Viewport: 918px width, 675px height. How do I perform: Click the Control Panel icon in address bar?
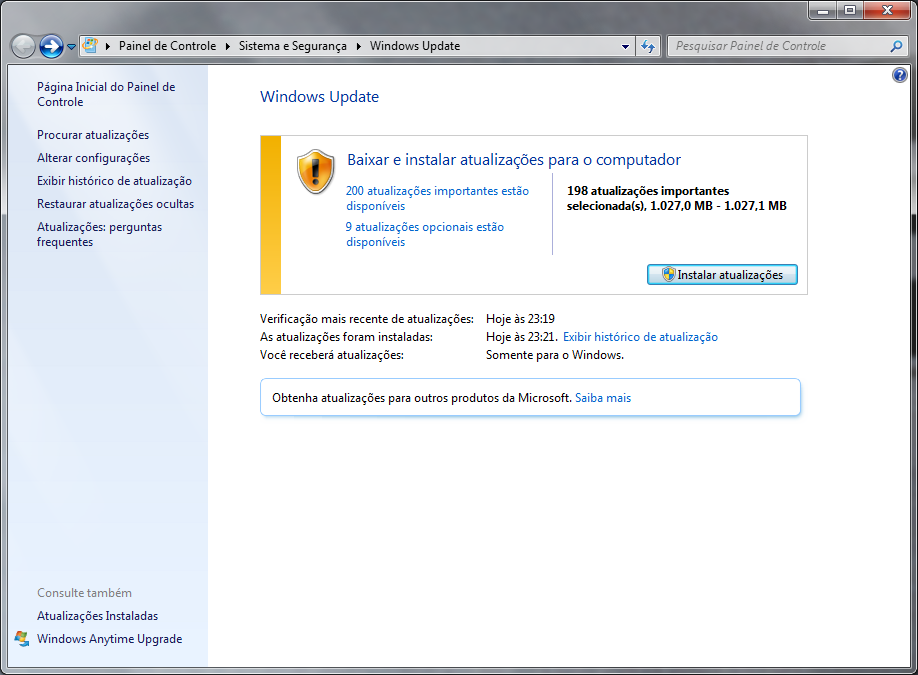(90, 46)
